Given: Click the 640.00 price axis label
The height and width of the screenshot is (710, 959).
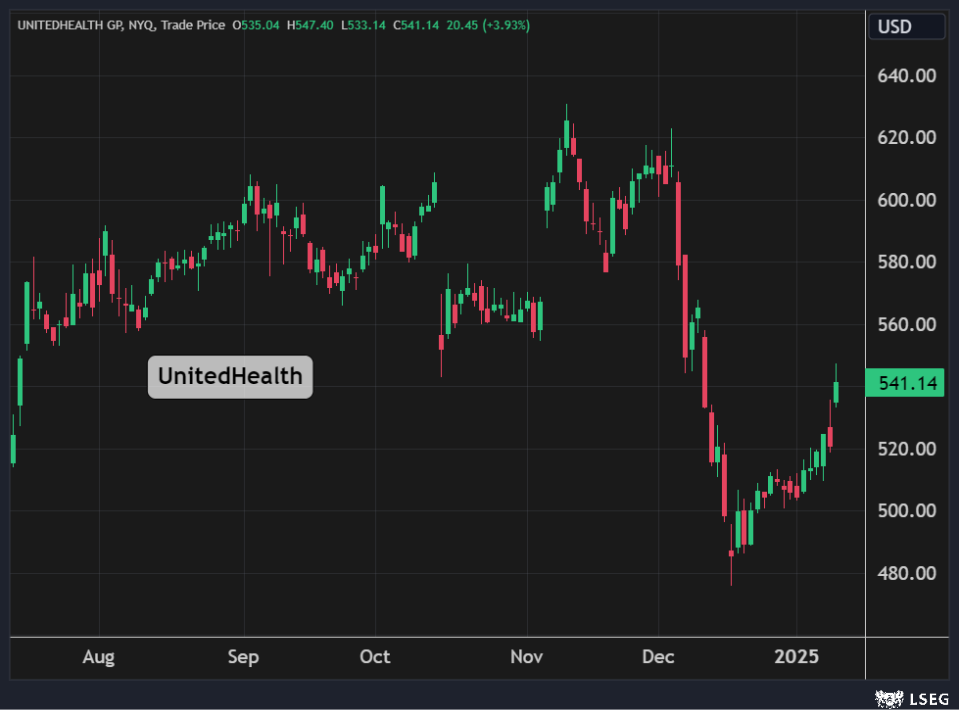Looking at the screenshot, I should (906, 76).
